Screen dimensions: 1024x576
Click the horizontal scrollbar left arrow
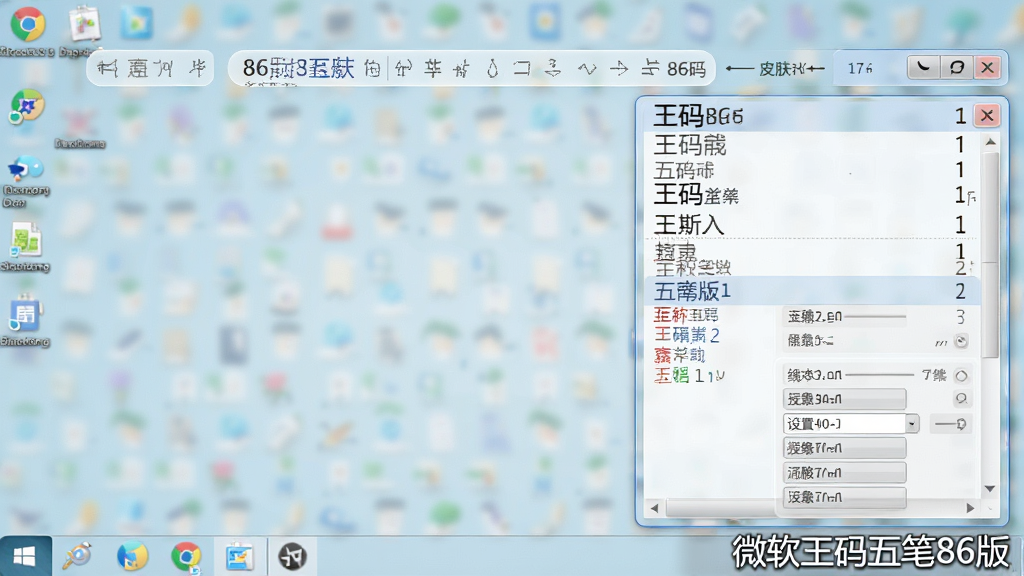pyautogui.click(x=654, y=507)
